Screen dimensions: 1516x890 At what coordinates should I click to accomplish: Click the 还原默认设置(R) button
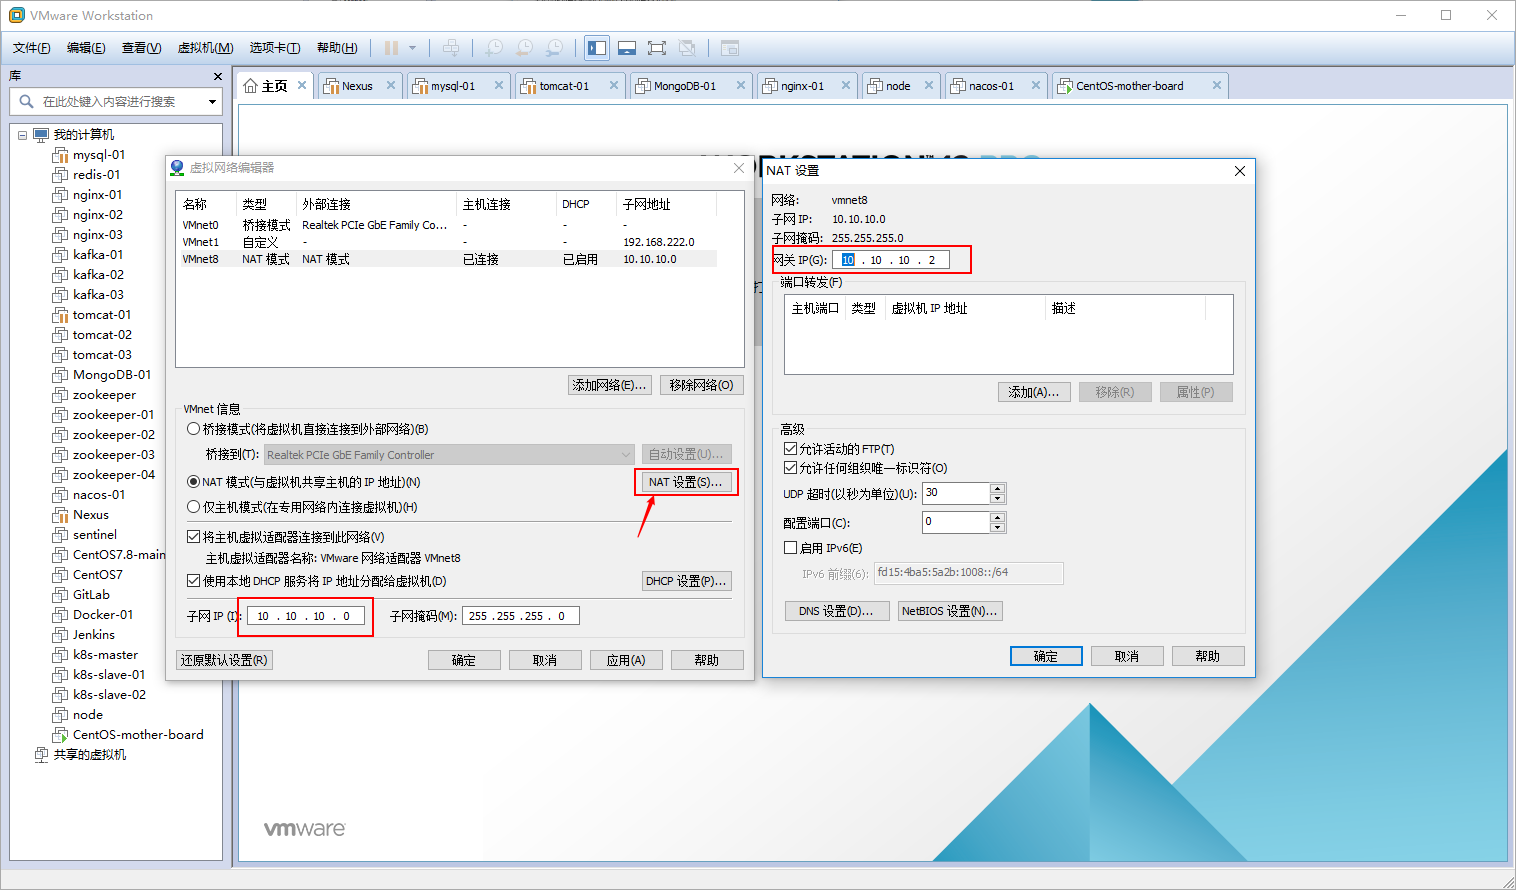point(224,660)
